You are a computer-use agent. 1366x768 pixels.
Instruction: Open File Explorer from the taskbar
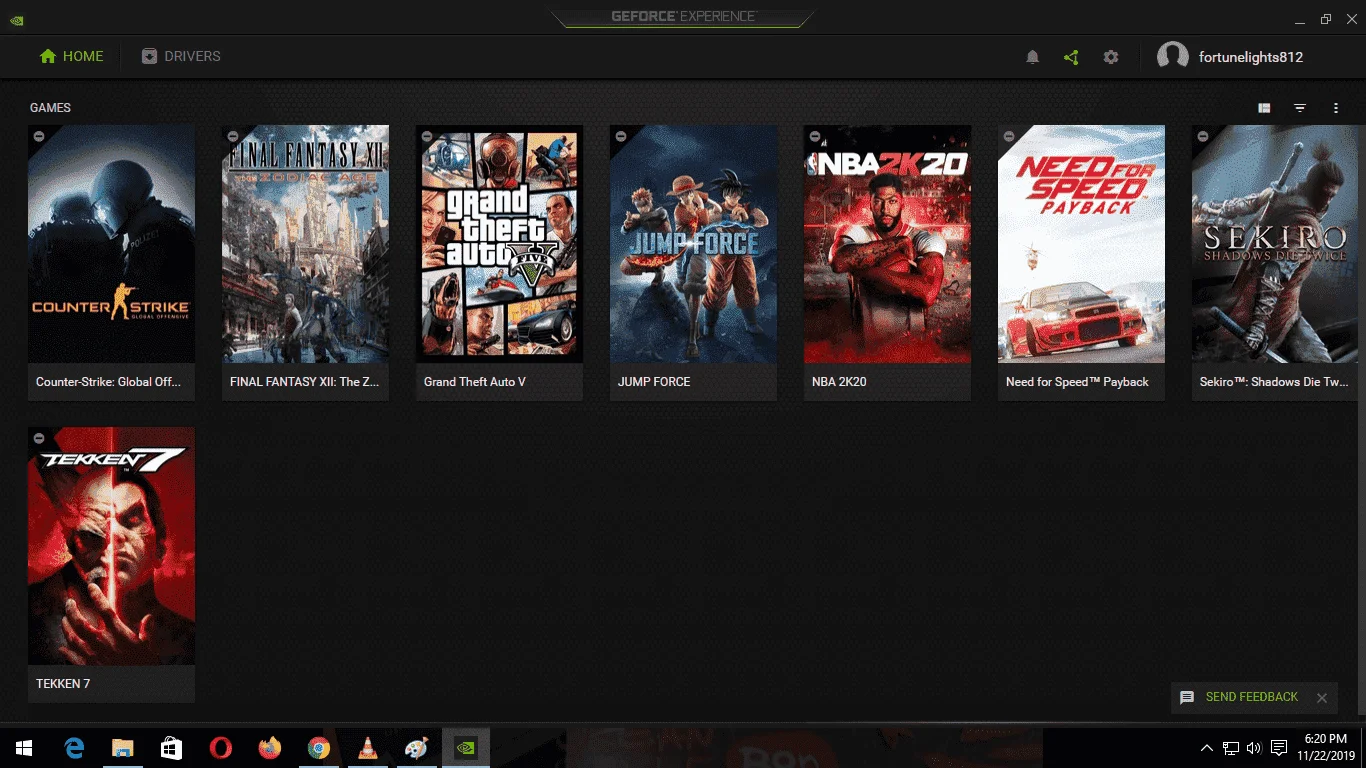point(123,748)
